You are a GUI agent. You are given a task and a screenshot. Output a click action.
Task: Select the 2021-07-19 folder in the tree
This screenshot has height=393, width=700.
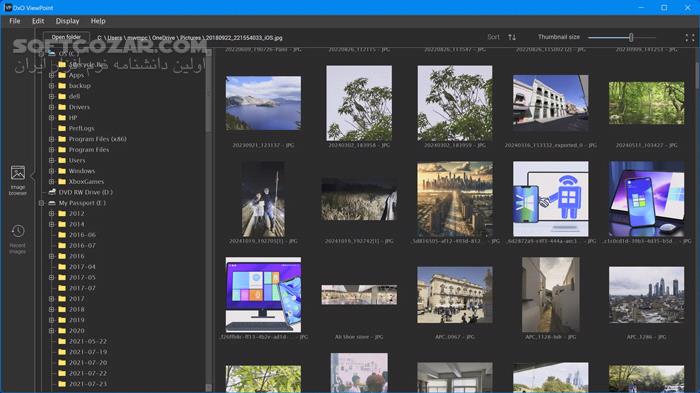tap(88, 352)
